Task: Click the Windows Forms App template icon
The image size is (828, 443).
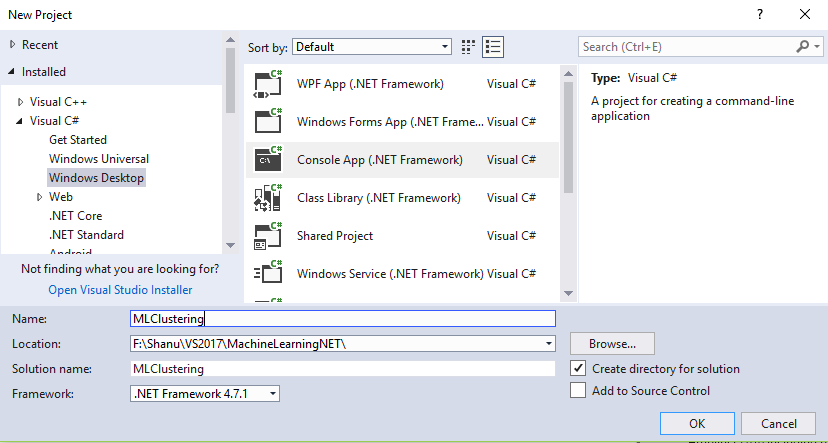Action: pos(268,121)
